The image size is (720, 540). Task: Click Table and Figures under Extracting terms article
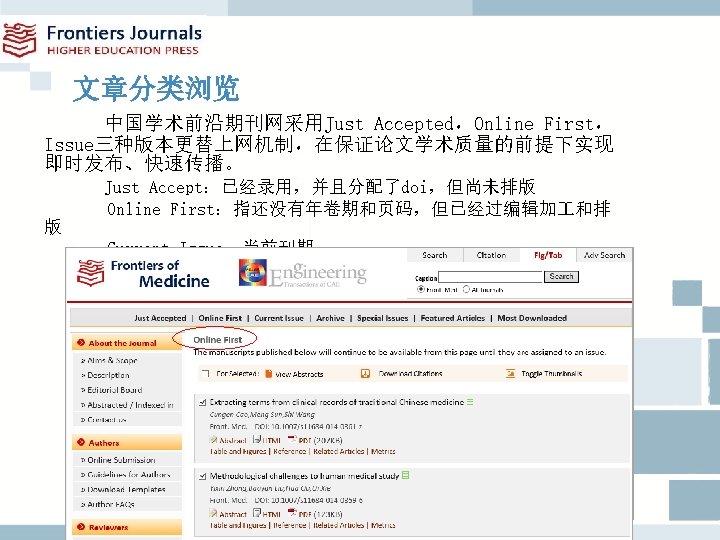tap(238, 451)
